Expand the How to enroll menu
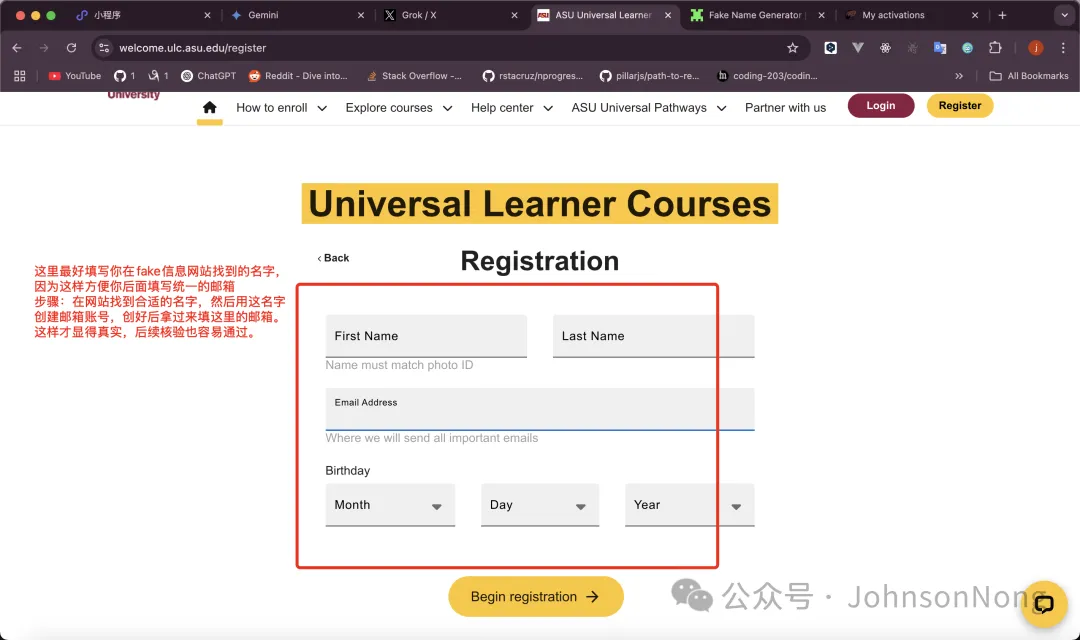 point(281,107)
